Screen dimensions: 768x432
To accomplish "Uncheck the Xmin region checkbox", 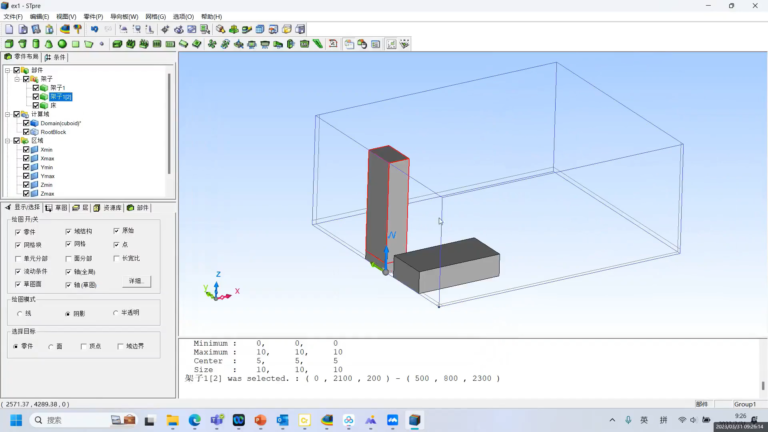I will [26, 149].
